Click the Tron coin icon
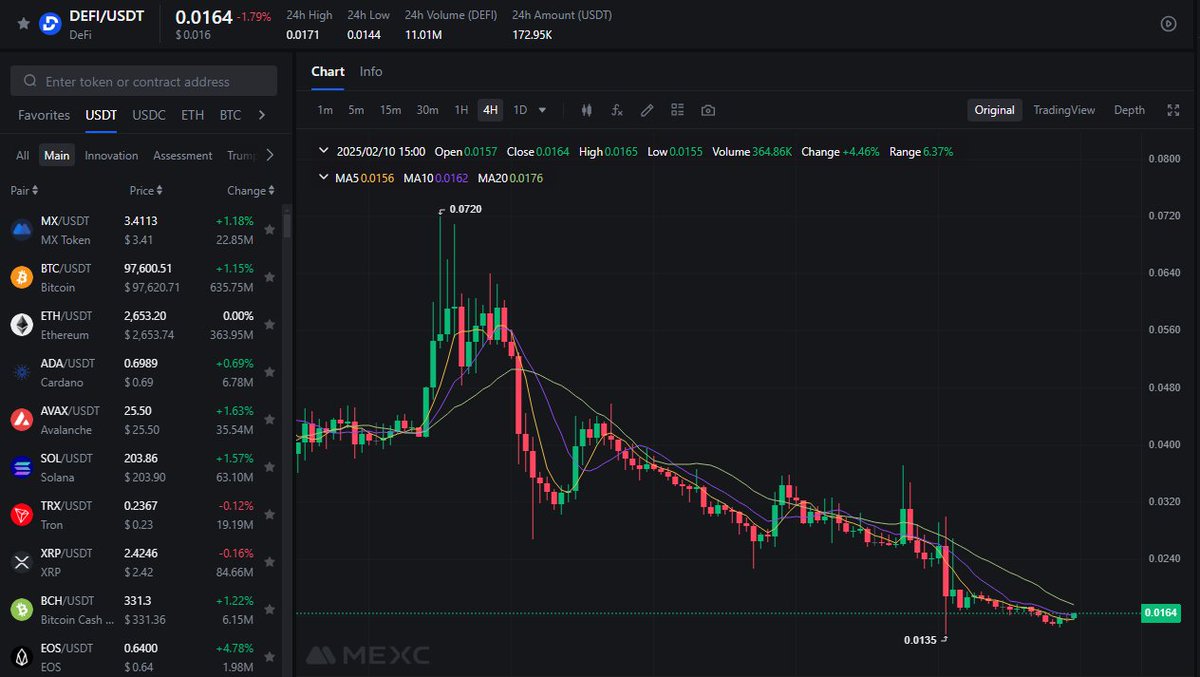Viewport: 1200px width, 677px height. pyautogui.click(x=22, y=515)
